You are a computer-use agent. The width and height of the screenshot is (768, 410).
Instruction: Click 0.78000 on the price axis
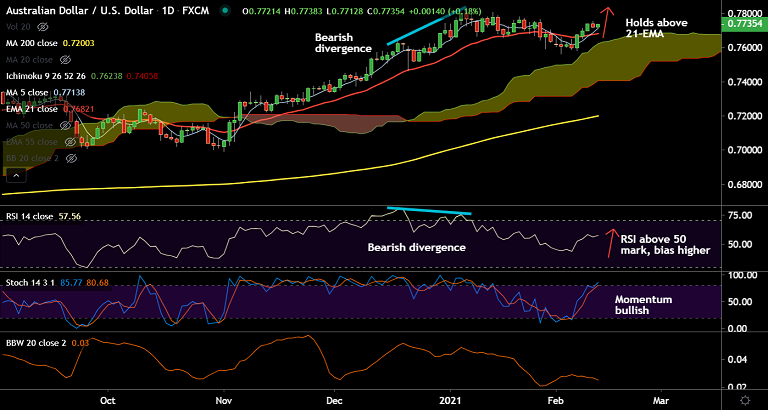point(744,13)
